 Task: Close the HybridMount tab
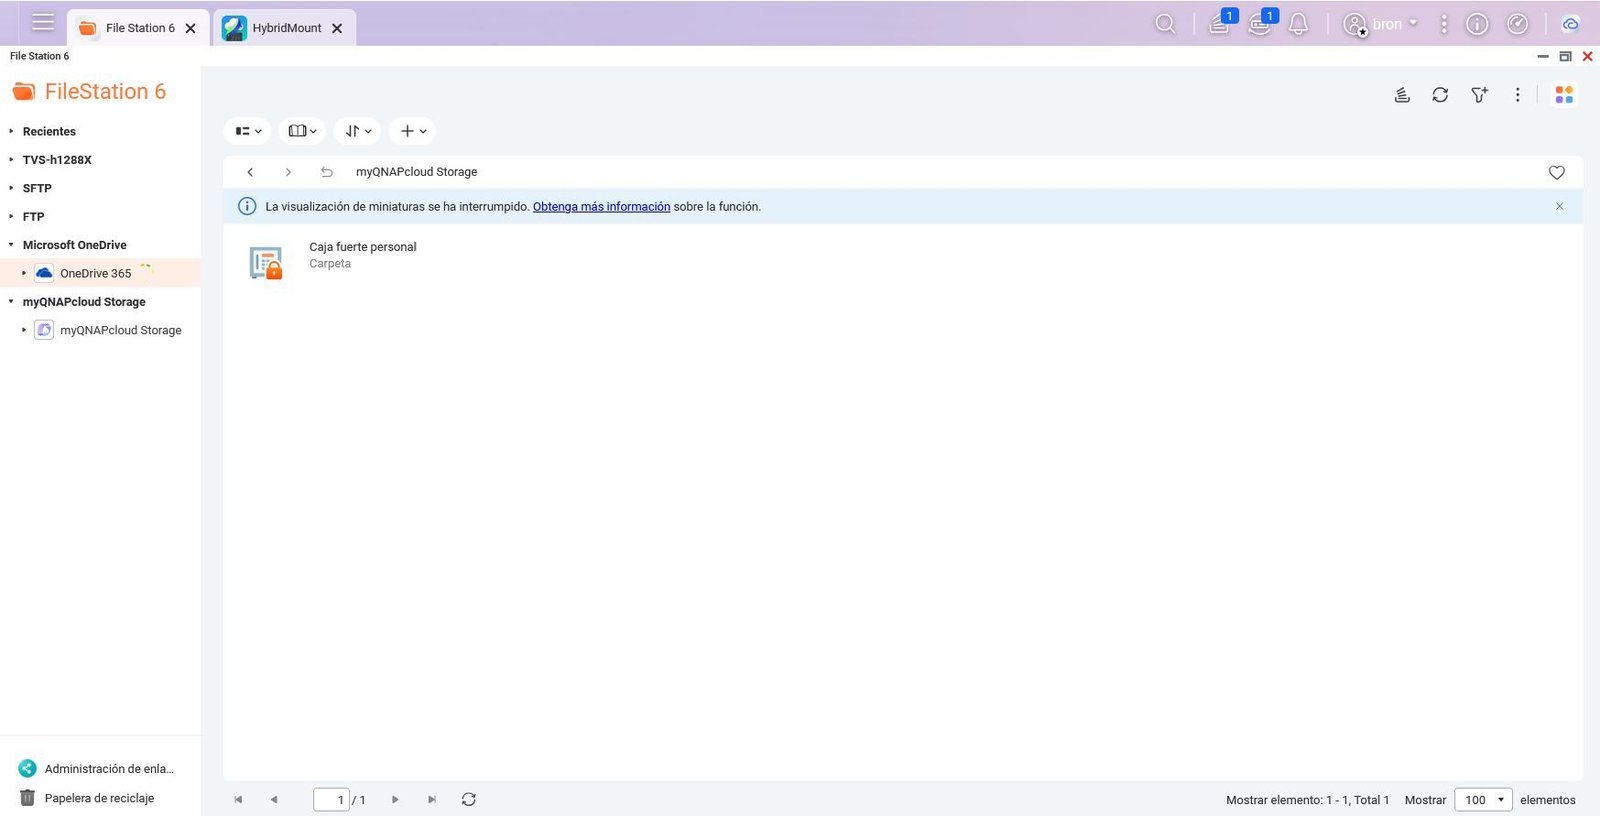[x=337, y=28]
